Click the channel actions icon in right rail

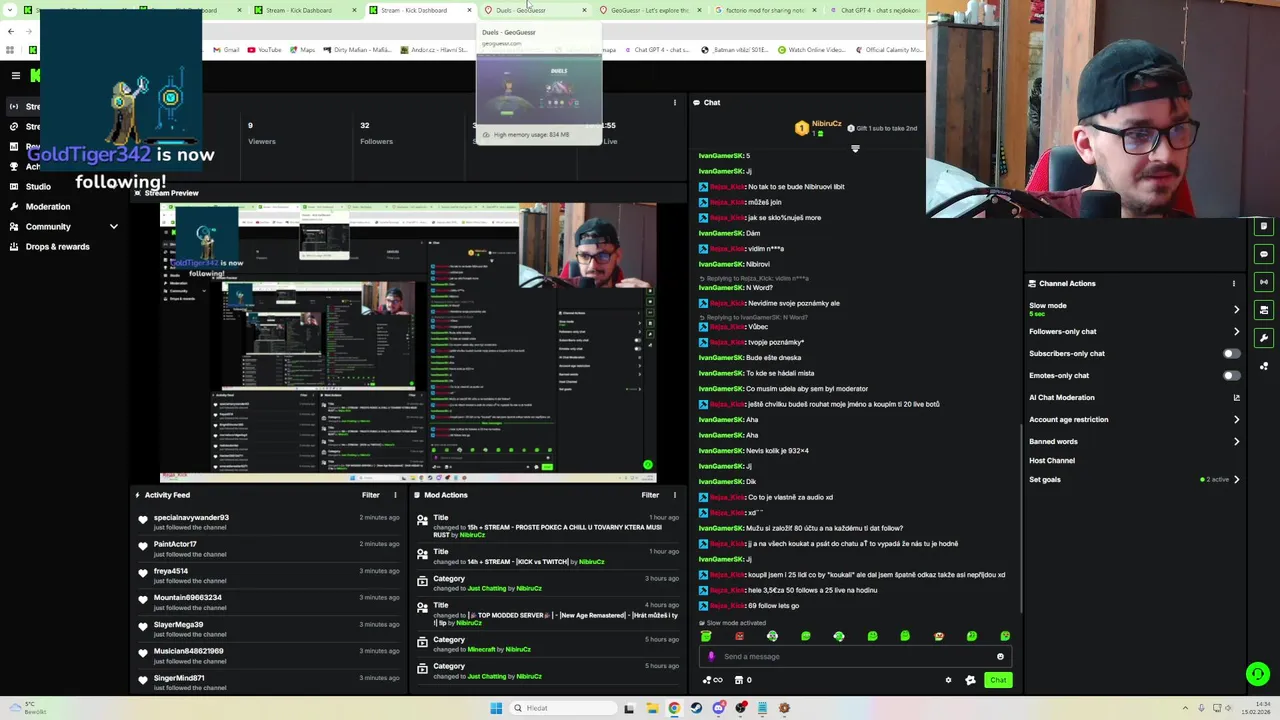point(1264,310)
